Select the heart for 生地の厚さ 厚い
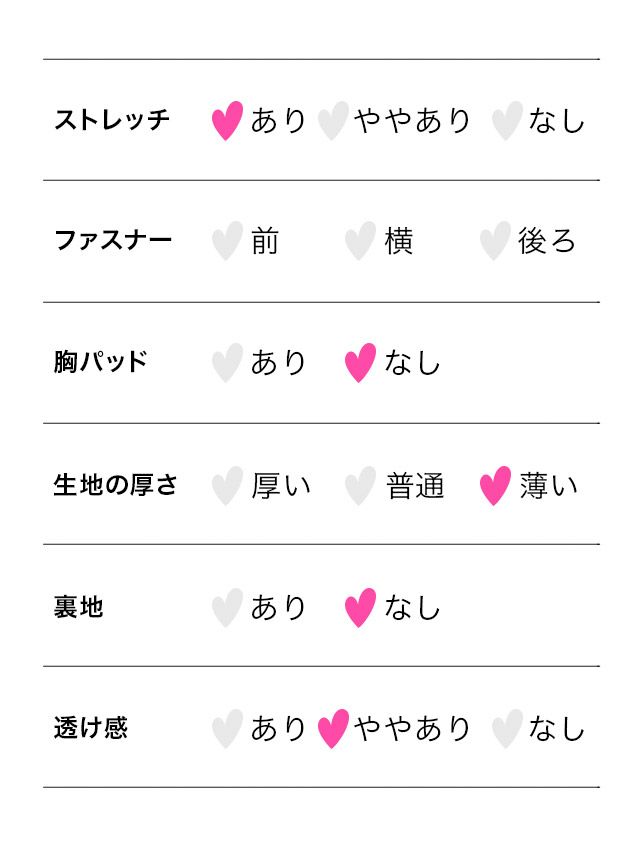640x854 pixels. click(x=228, y=486)
